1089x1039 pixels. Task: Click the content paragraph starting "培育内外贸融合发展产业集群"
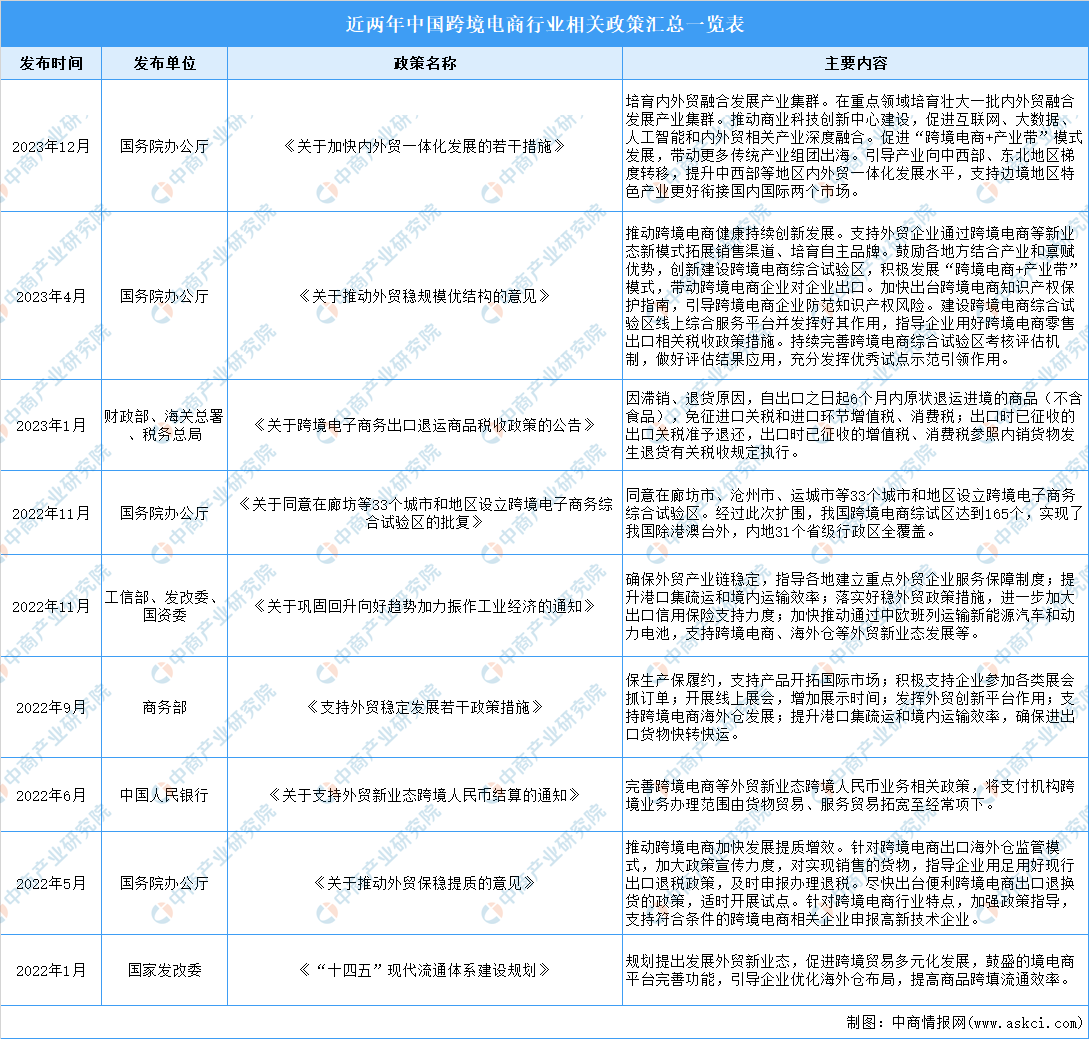[x=854, y=147]
